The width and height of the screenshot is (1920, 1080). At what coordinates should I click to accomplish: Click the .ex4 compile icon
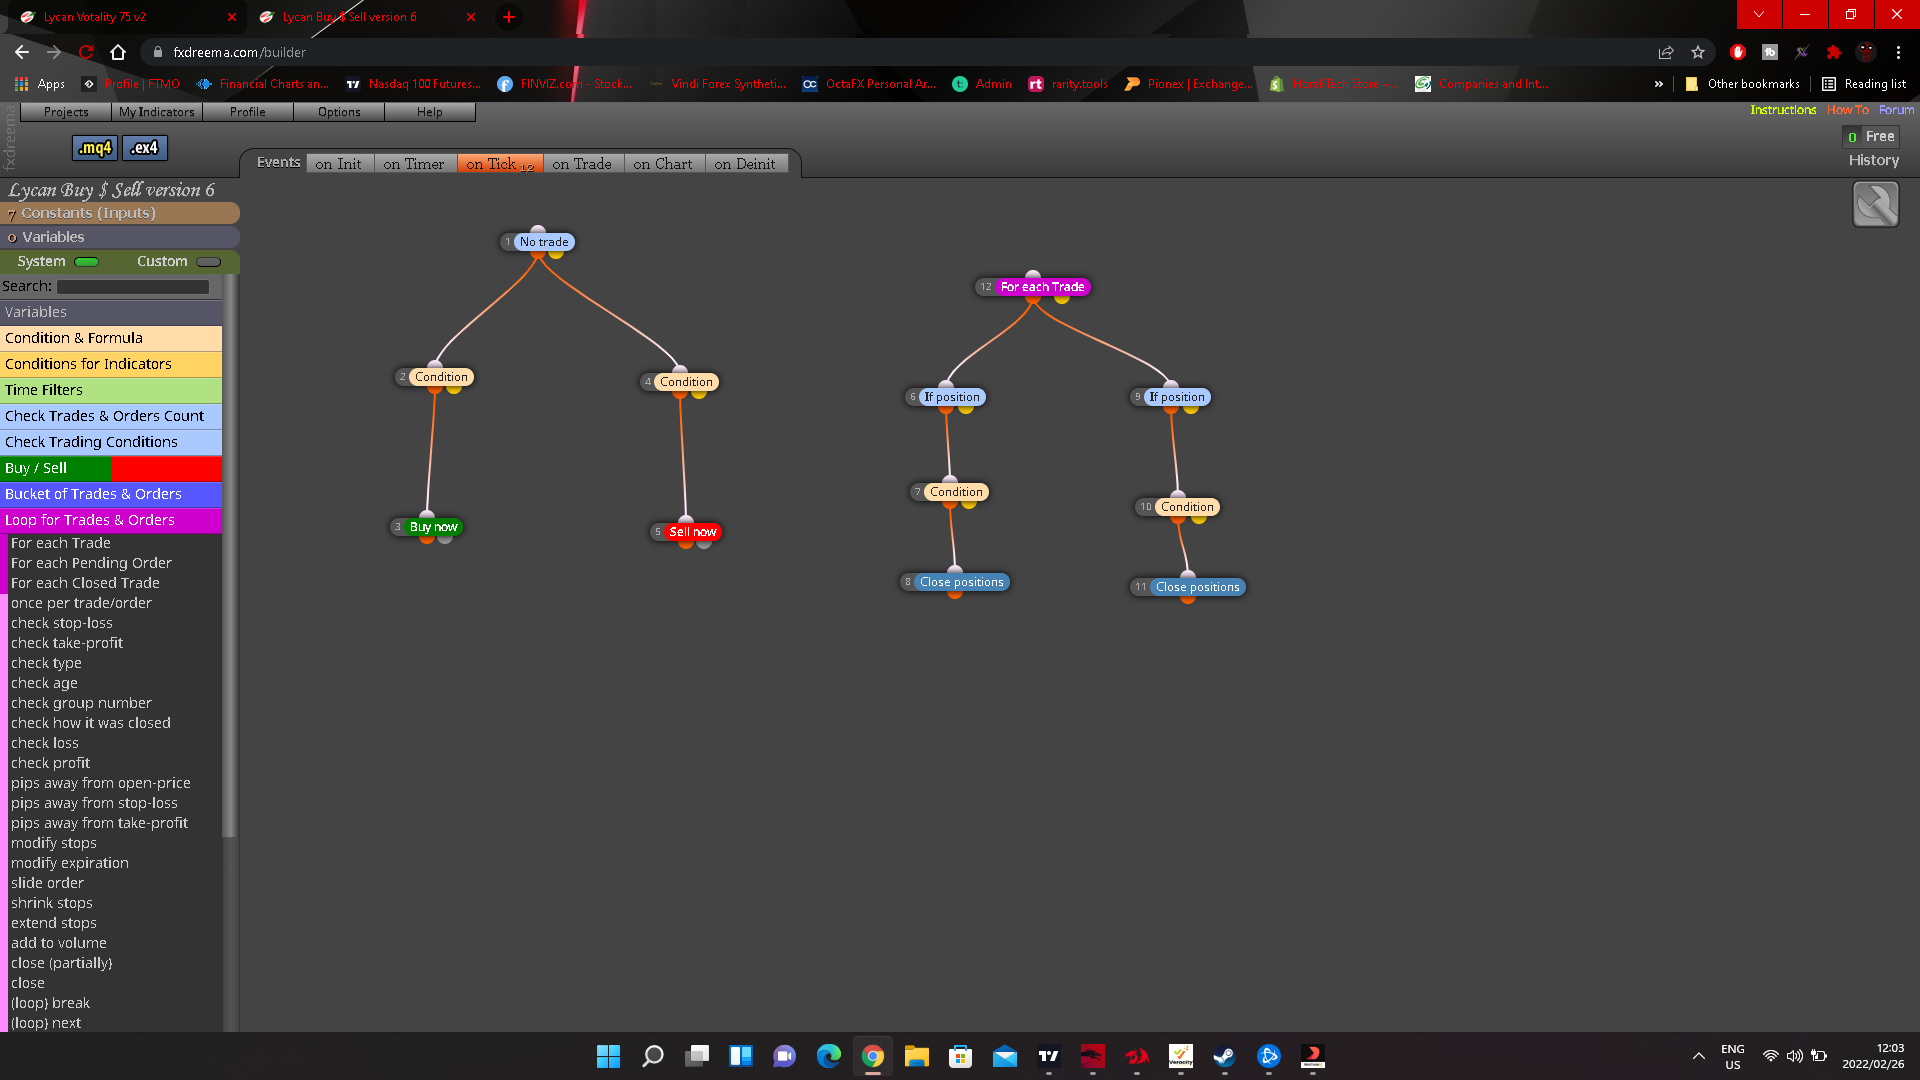145,148
